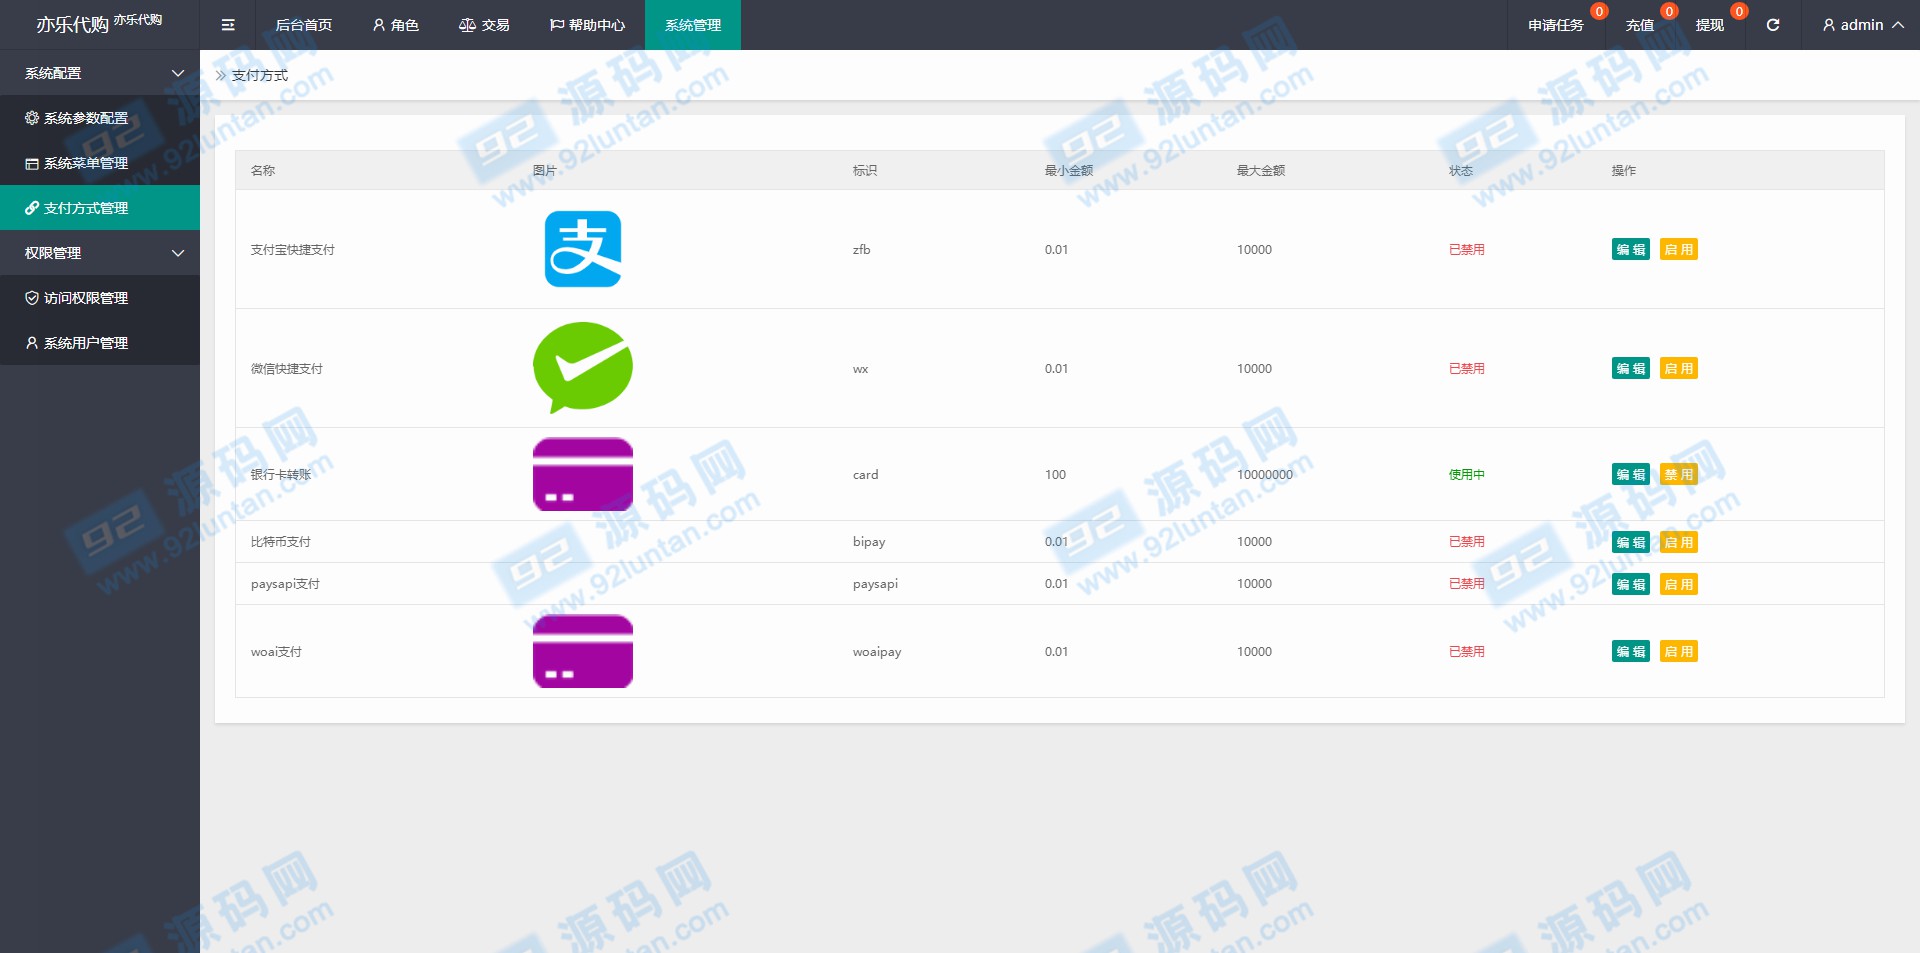Edit the paysapi支付 row
Viewport: 1920px width, 953px height.
click(x=1631, y=584)
